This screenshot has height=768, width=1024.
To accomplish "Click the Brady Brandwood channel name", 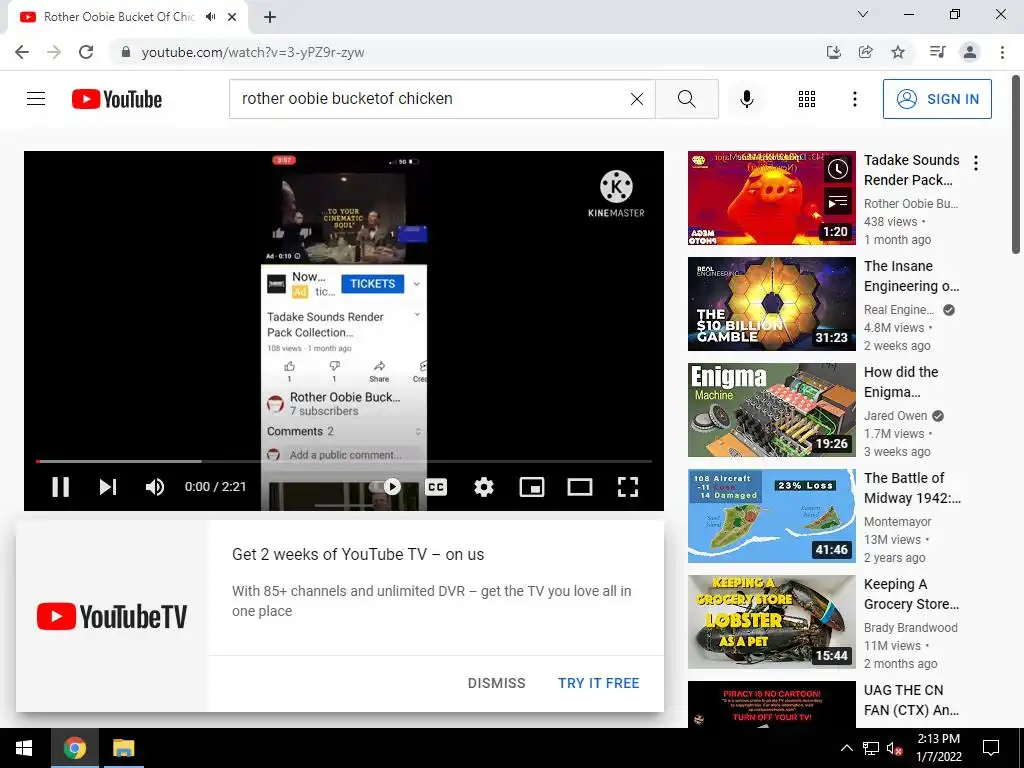I will (910, 628).
